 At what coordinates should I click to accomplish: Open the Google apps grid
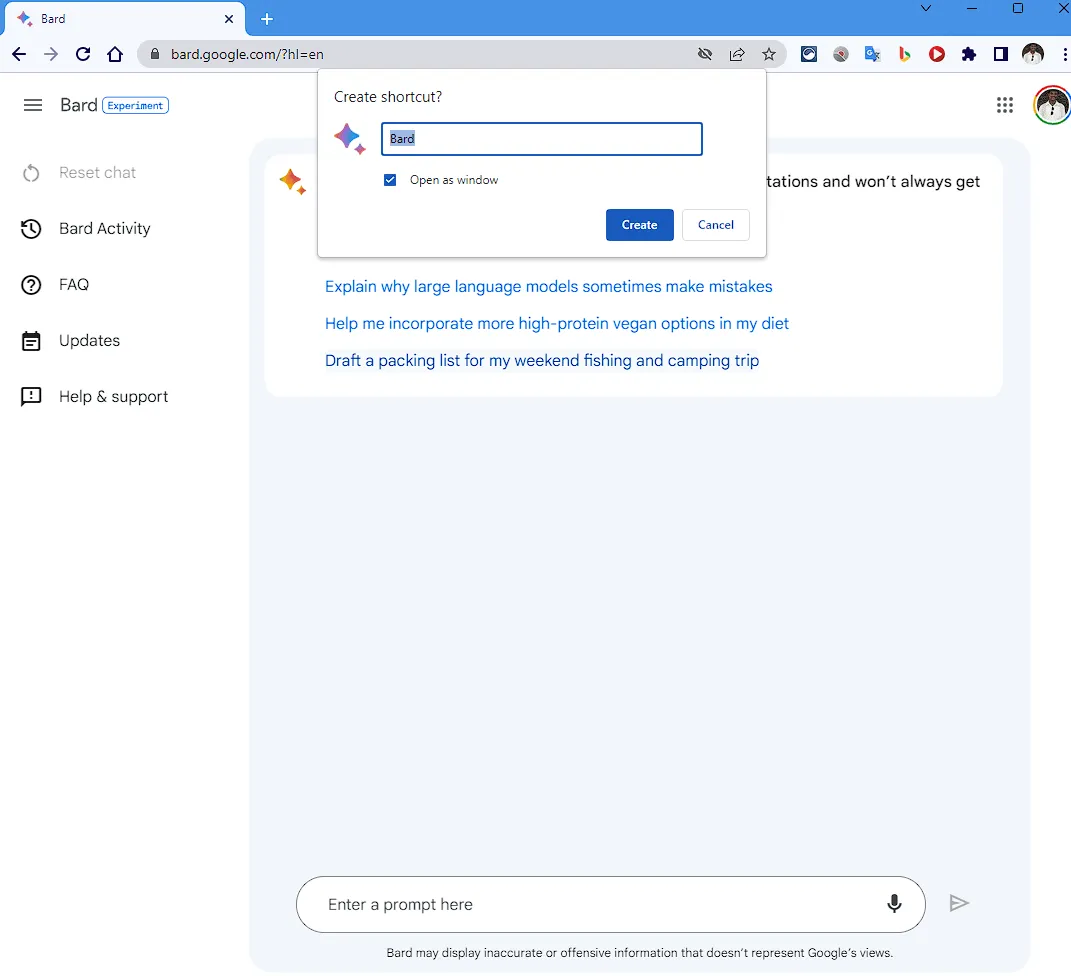tap(1005, 105)
